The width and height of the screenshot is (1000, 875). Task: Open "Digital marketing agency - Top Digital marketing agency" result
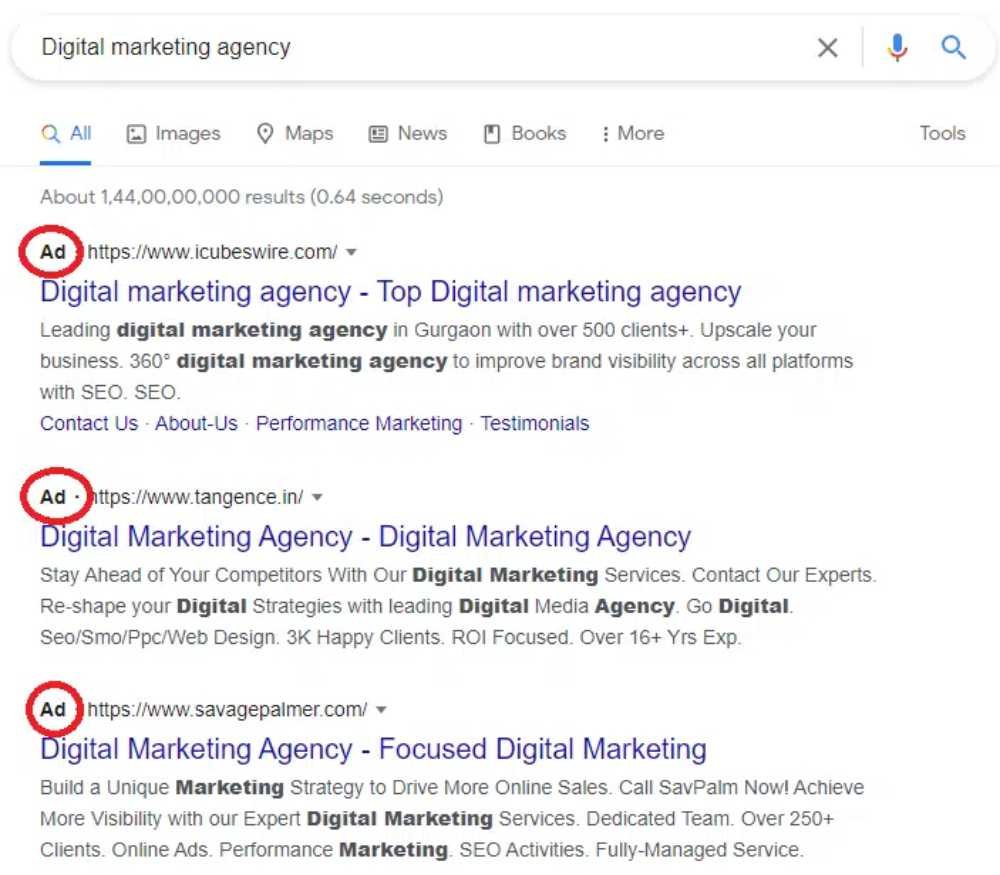pyautogui.click(x=390, y=292)
